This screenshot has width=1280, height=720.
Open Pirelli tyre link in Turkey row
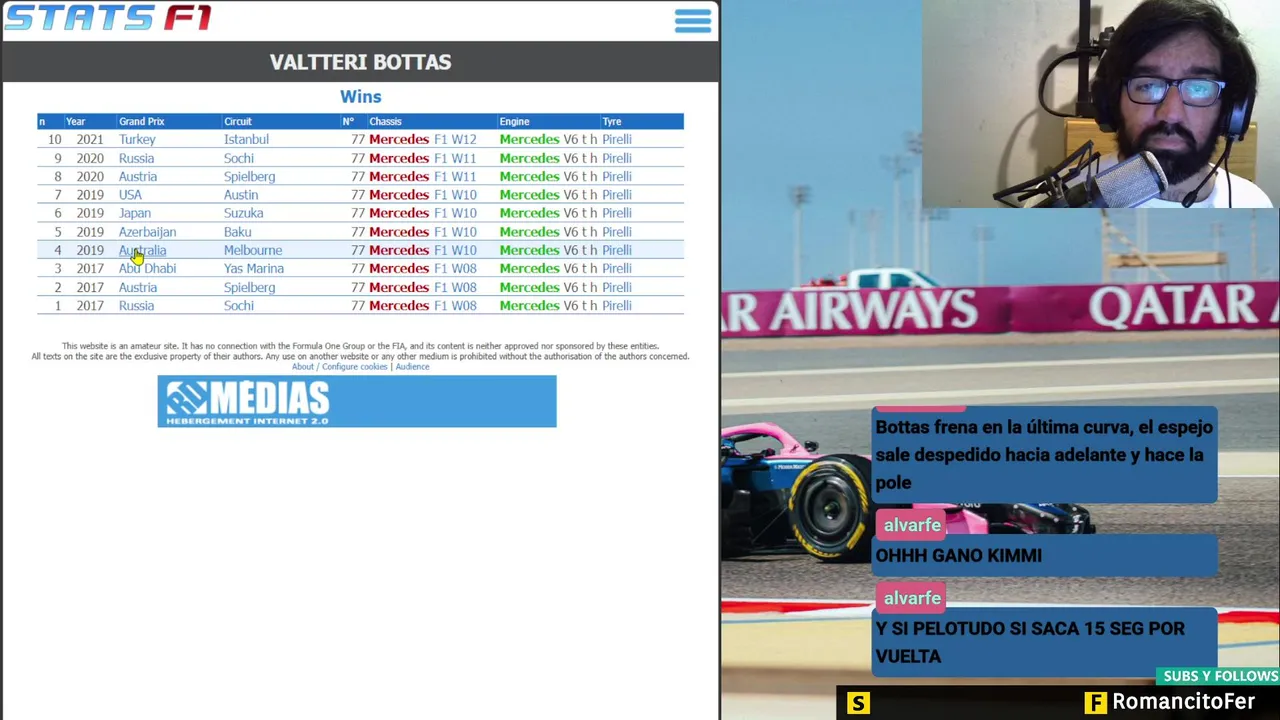616,140
